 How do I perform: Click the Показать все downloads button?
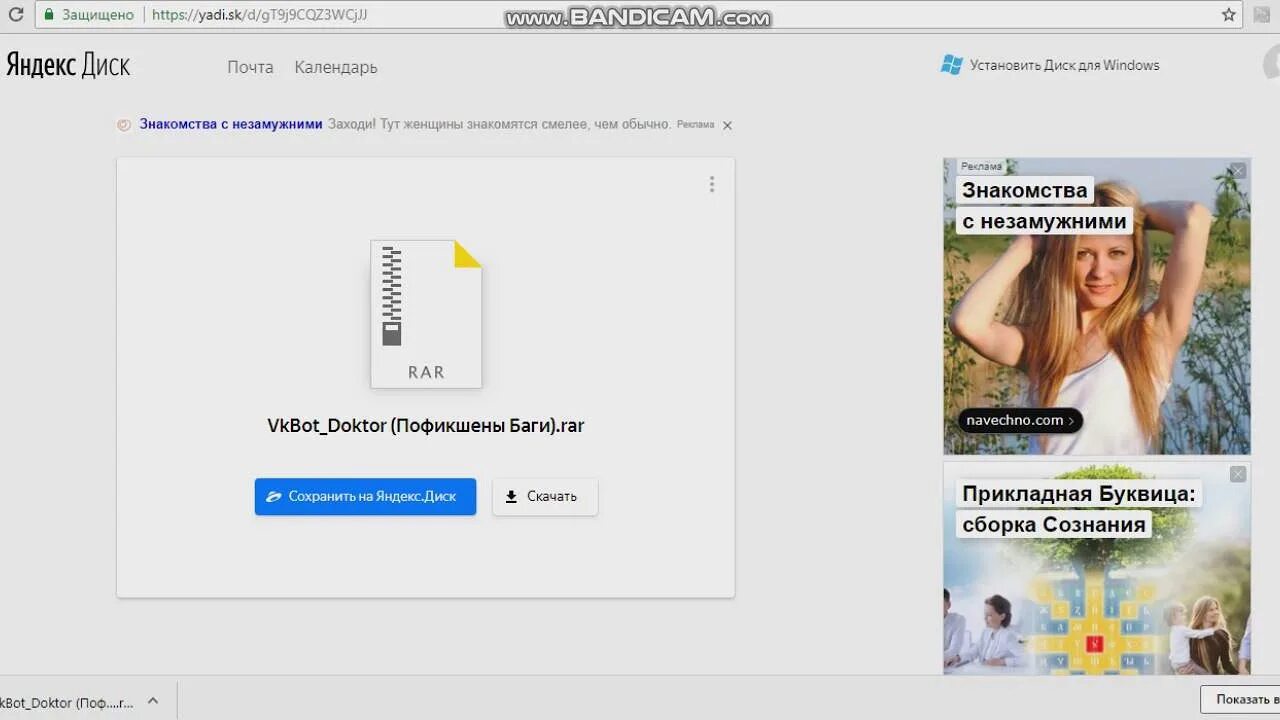point(1240,699)
